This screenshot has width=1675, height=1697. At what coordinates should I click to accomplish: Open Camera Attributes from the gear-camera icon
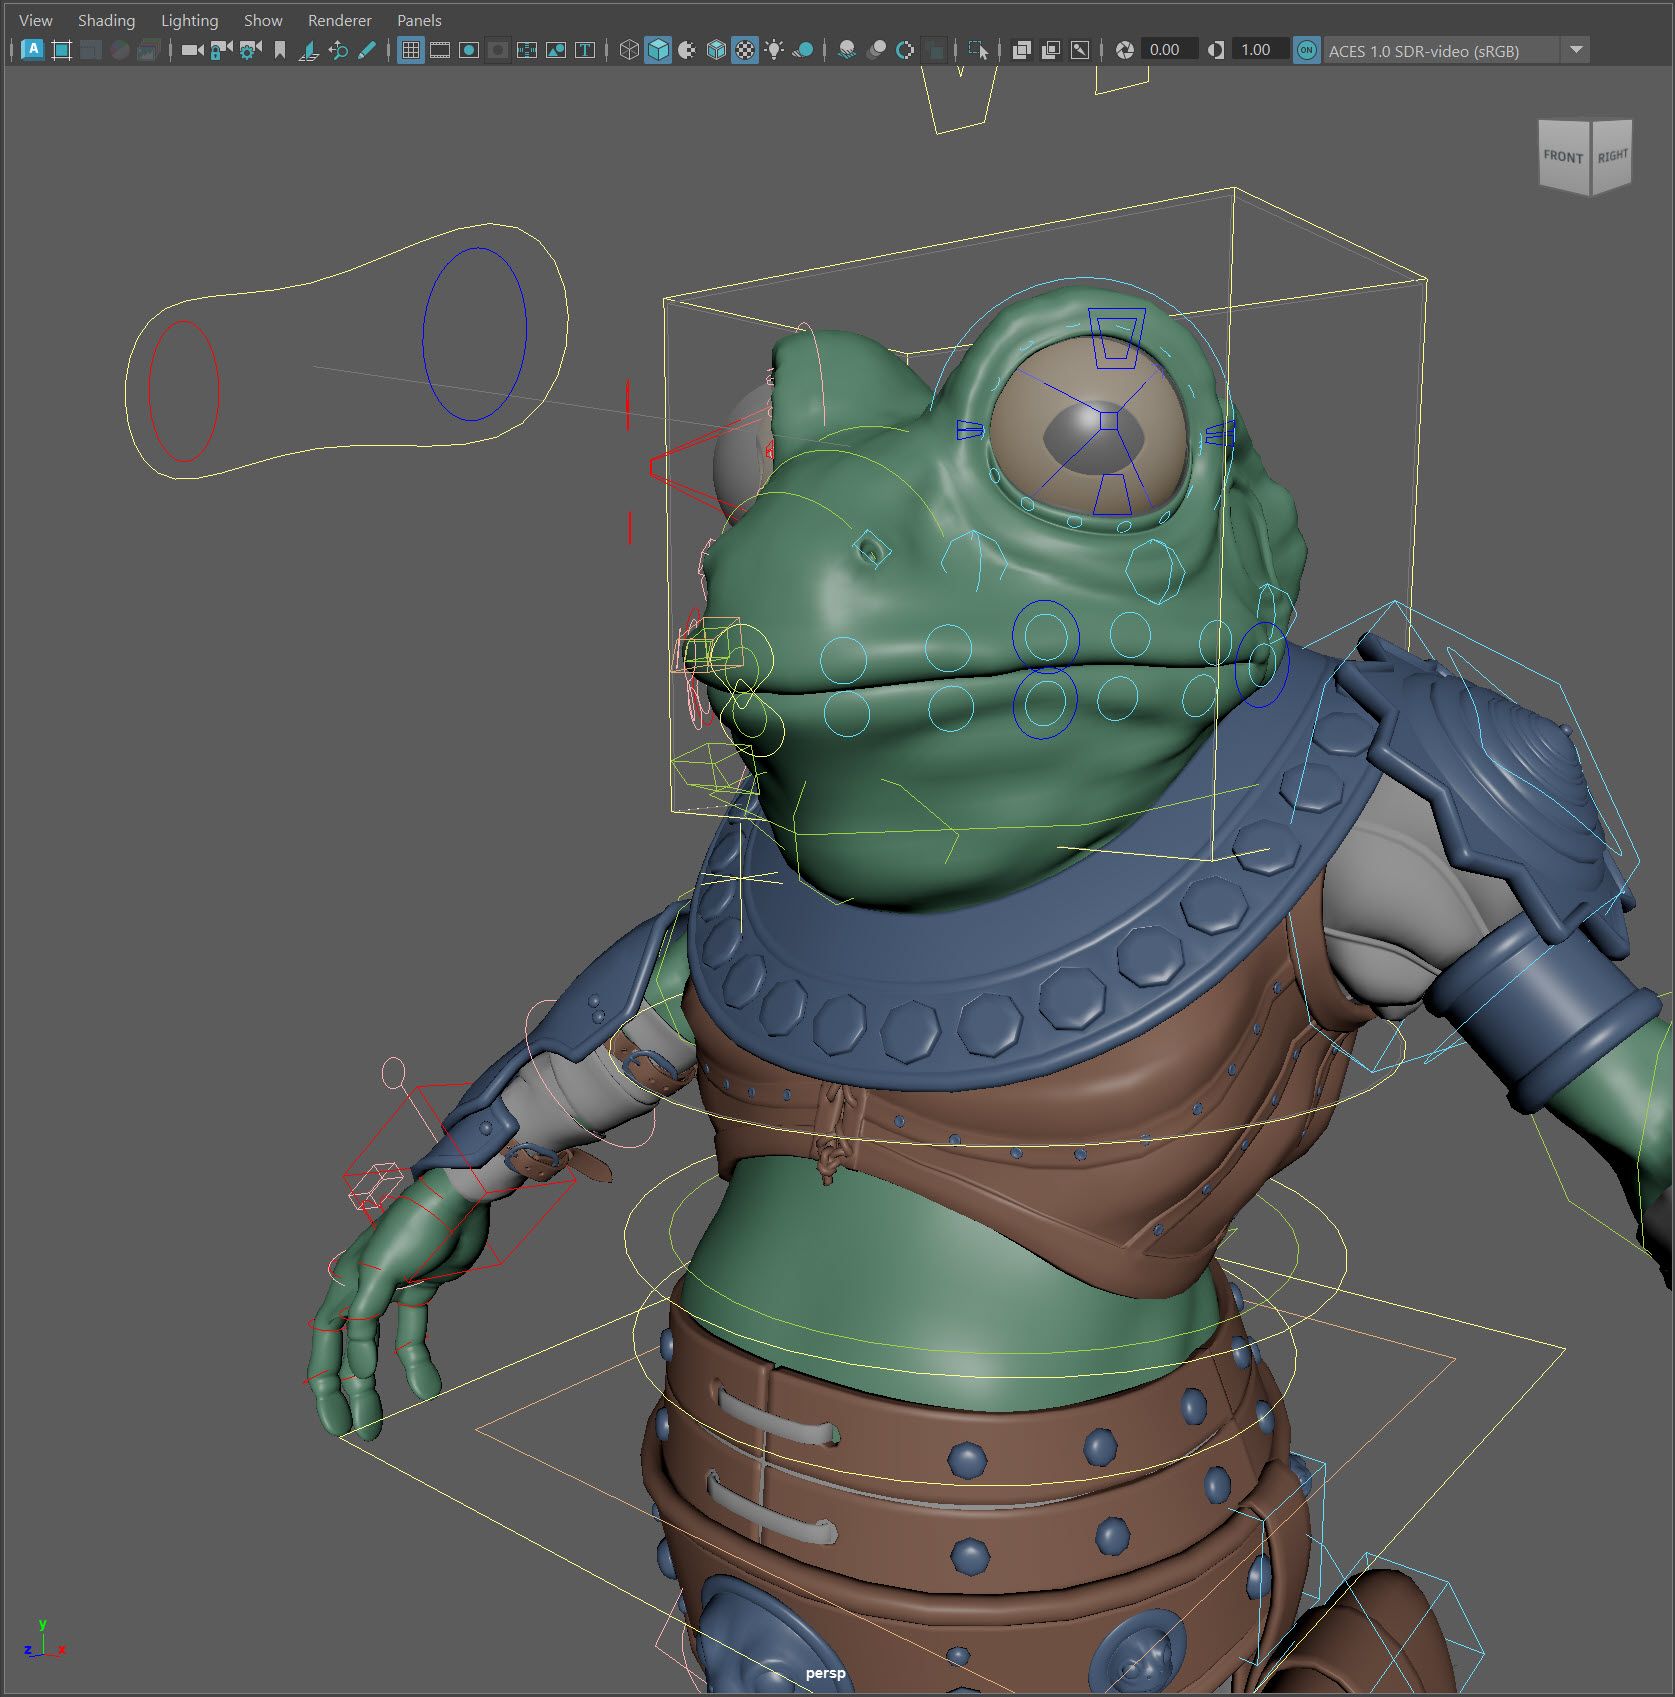[250, 49]
